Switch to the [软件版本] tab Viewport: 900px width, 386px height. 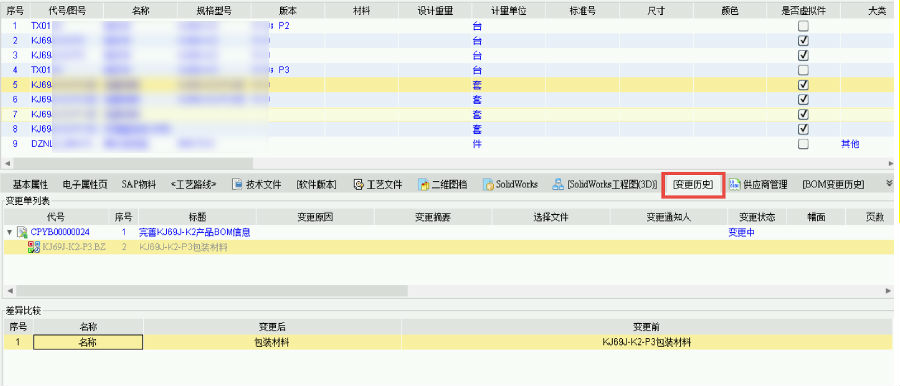[x=316, y=184]
